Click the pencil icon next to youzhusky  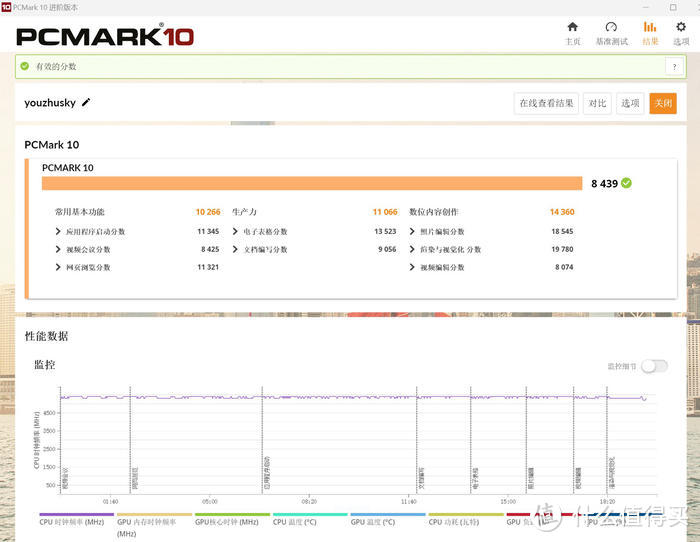pyautogui.click(x=86, y=102)
